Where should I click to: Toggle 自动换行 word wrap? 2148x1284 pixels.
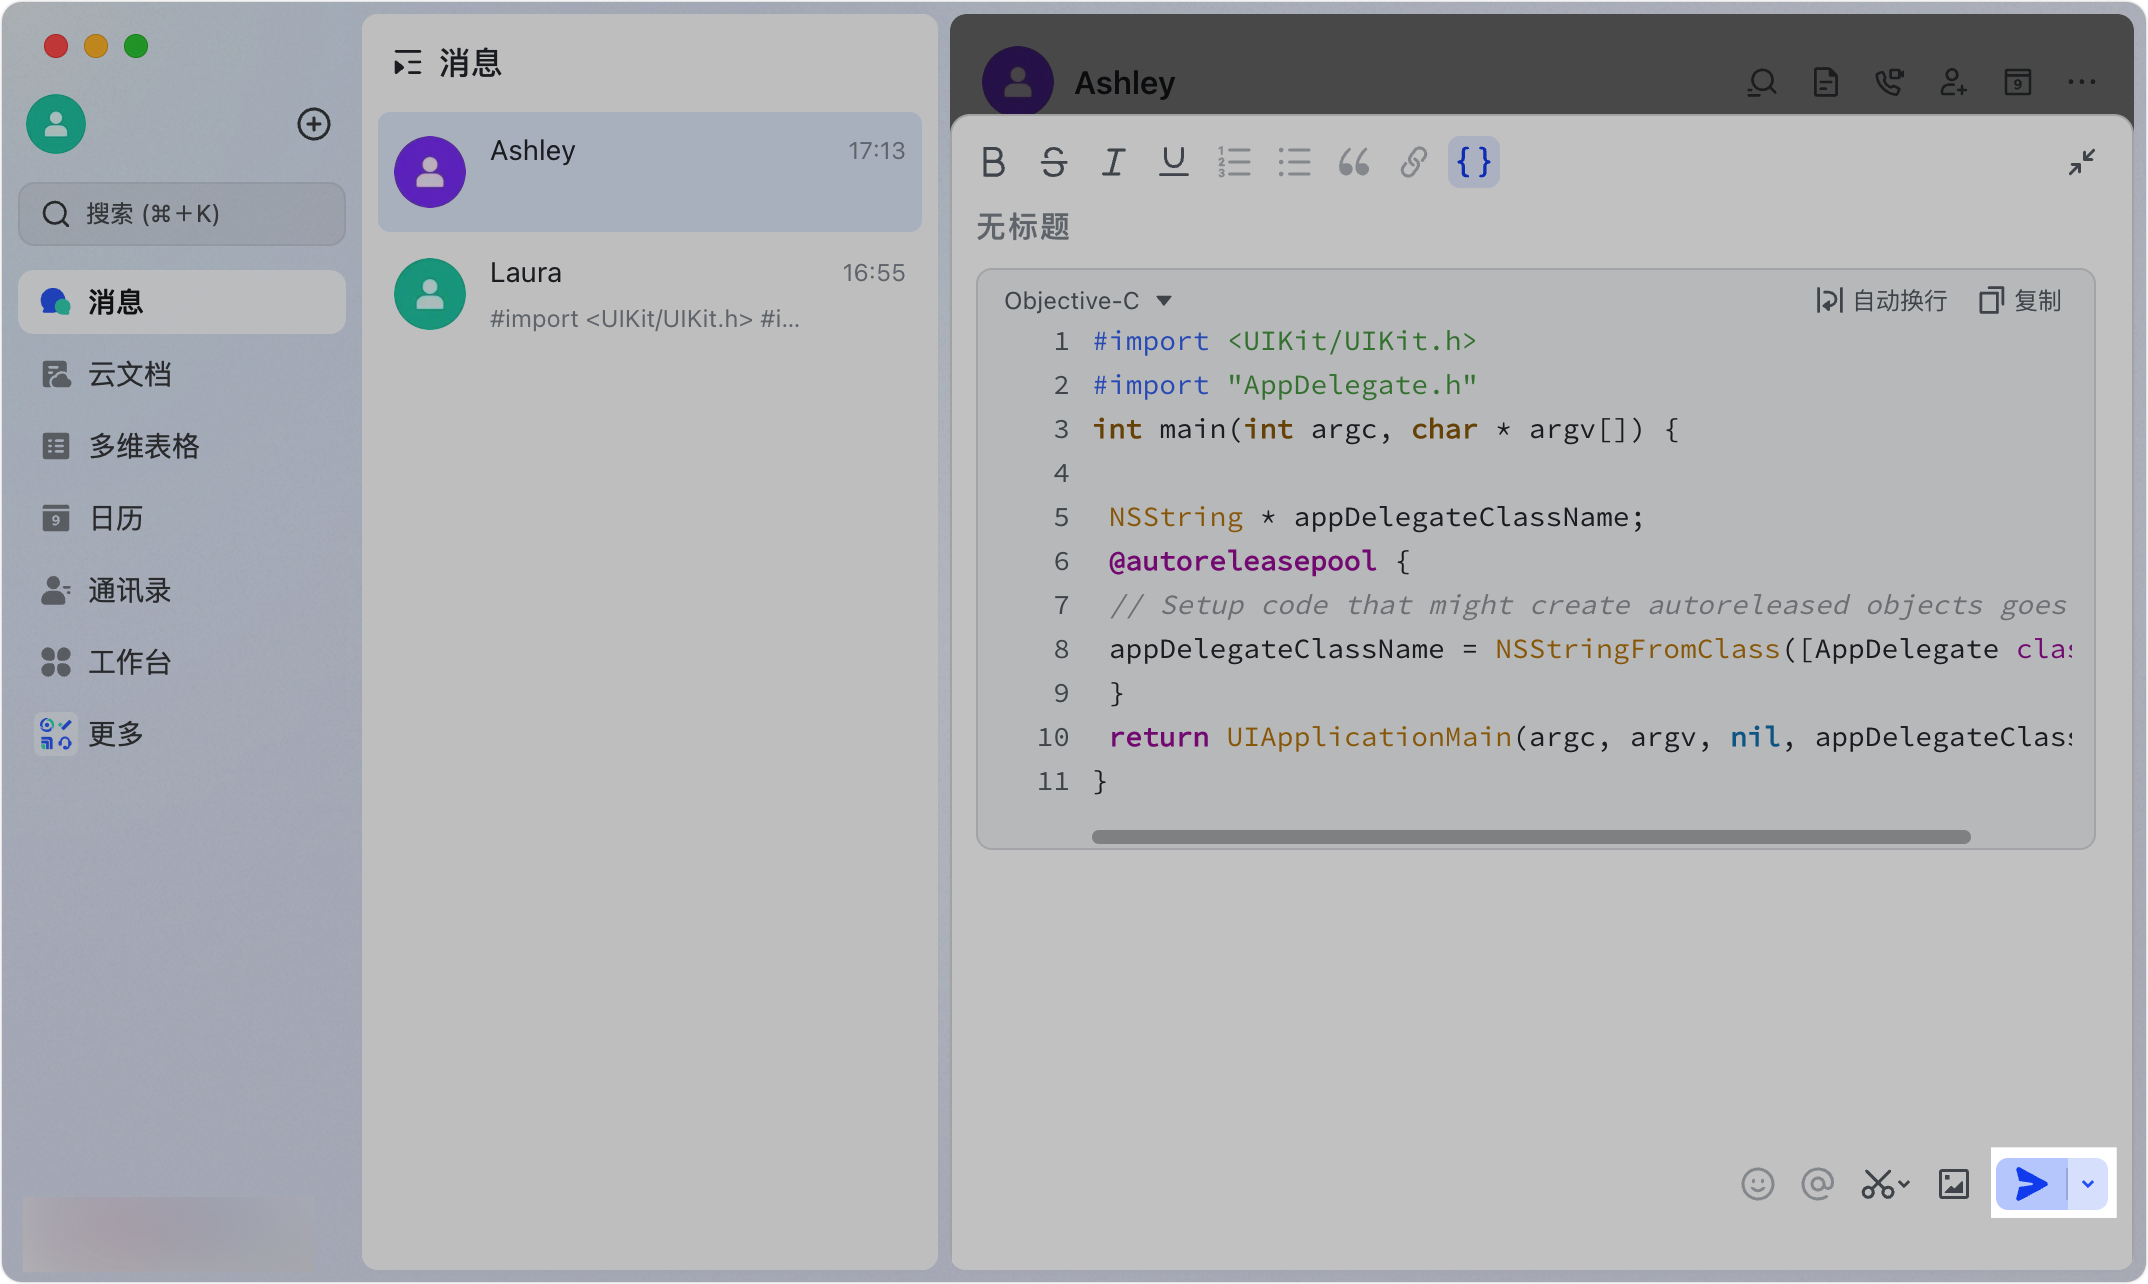1881,301
